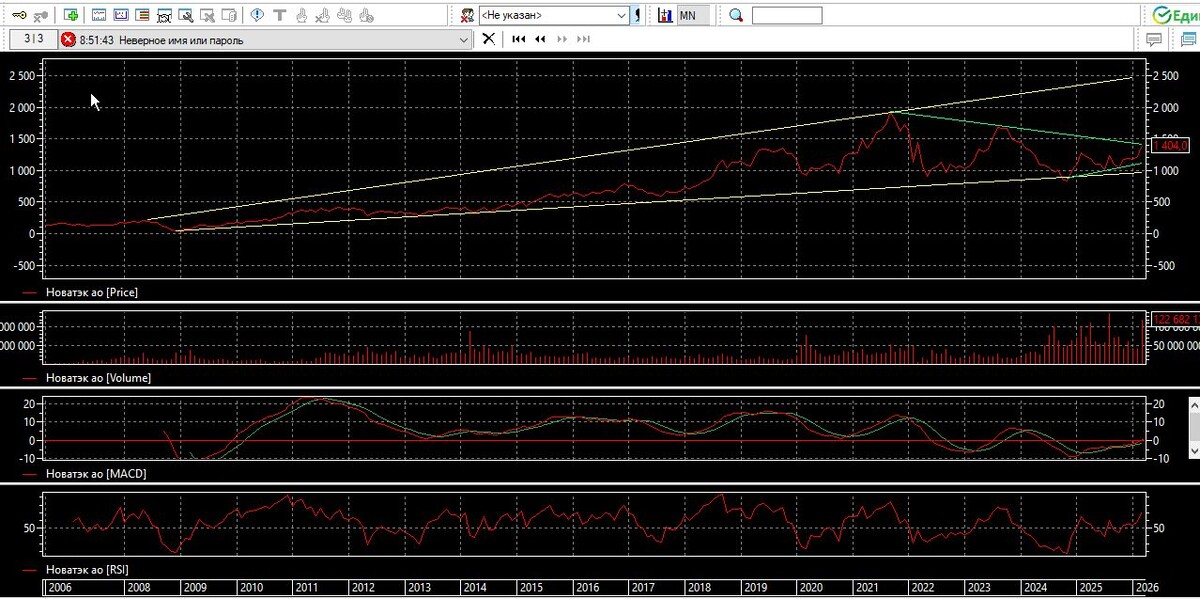This screenshot has height=599, width=1200.
Task: Click the 2021 year label on time axis
Action: (867, 587)
